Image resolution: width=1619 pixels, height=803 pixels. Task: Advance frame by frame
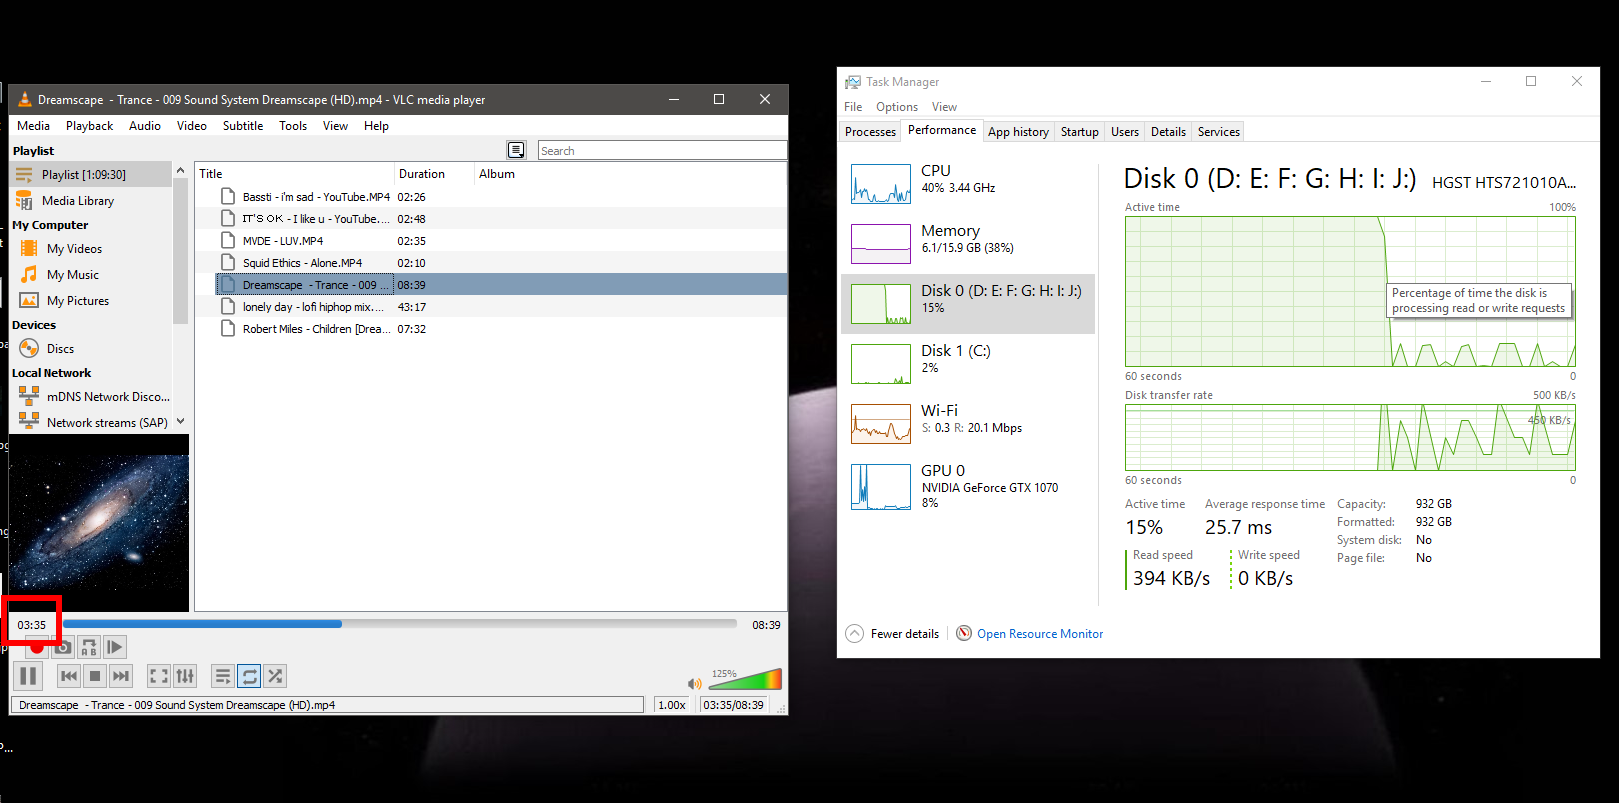(115, 647)
